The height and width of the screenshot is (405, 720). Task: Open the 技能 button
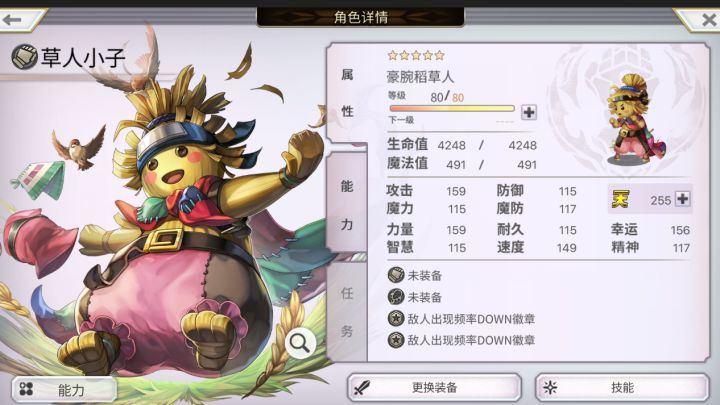[x=622, y=388]
